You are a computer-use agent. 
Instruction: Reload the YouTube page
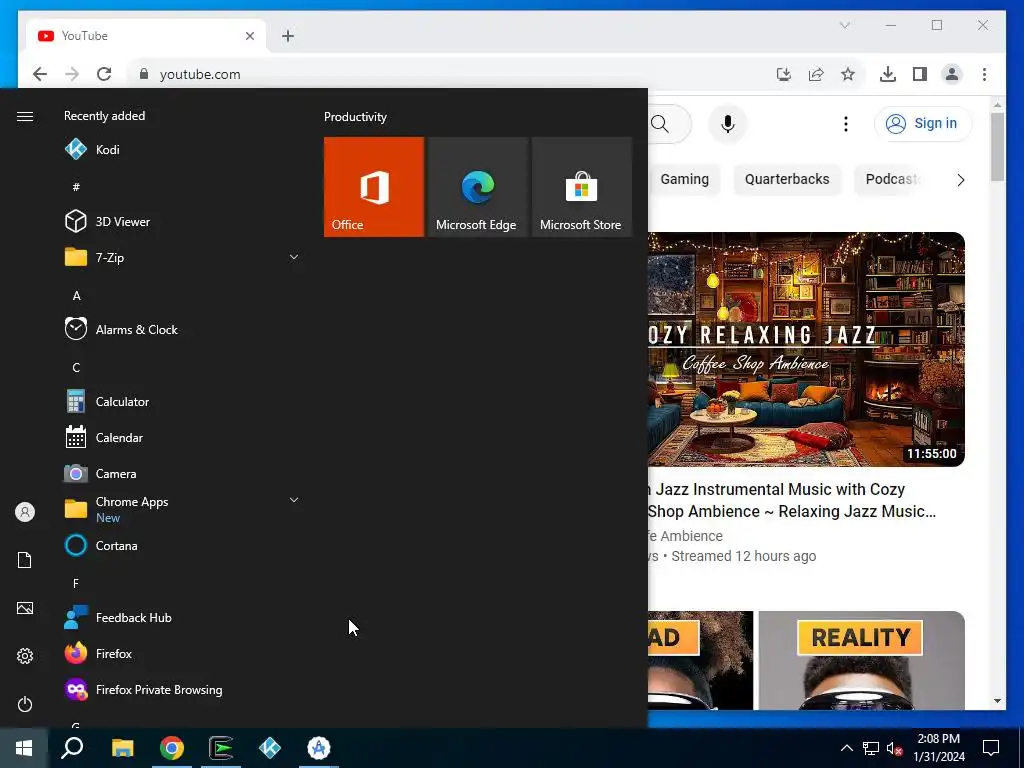coord(104,74)
